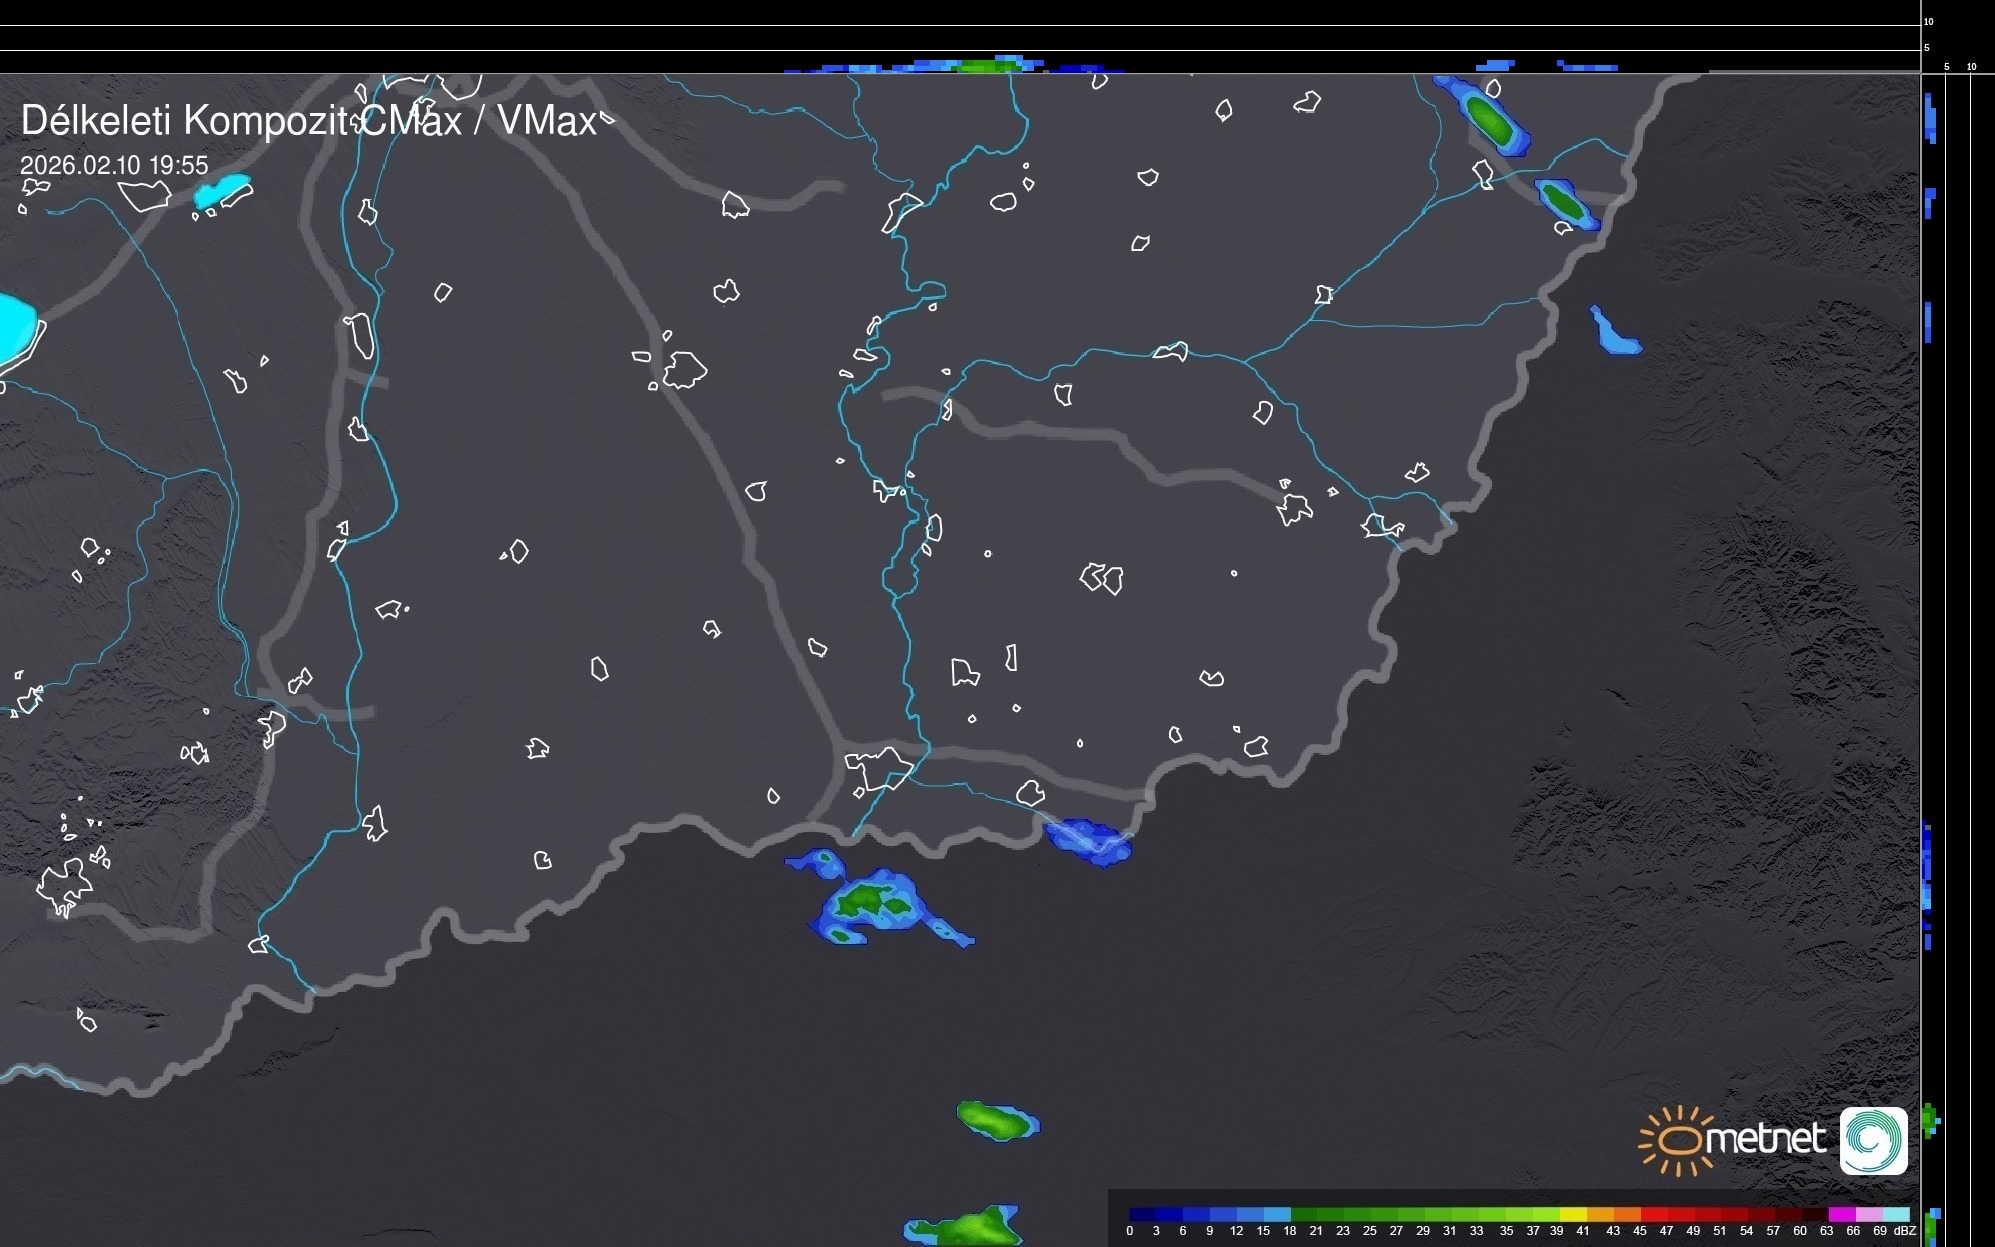Viewport: 1995px width, 1247px height.
Task: Click the green elongated echo in northeast corner
Action: click(x=1491, y=120)
